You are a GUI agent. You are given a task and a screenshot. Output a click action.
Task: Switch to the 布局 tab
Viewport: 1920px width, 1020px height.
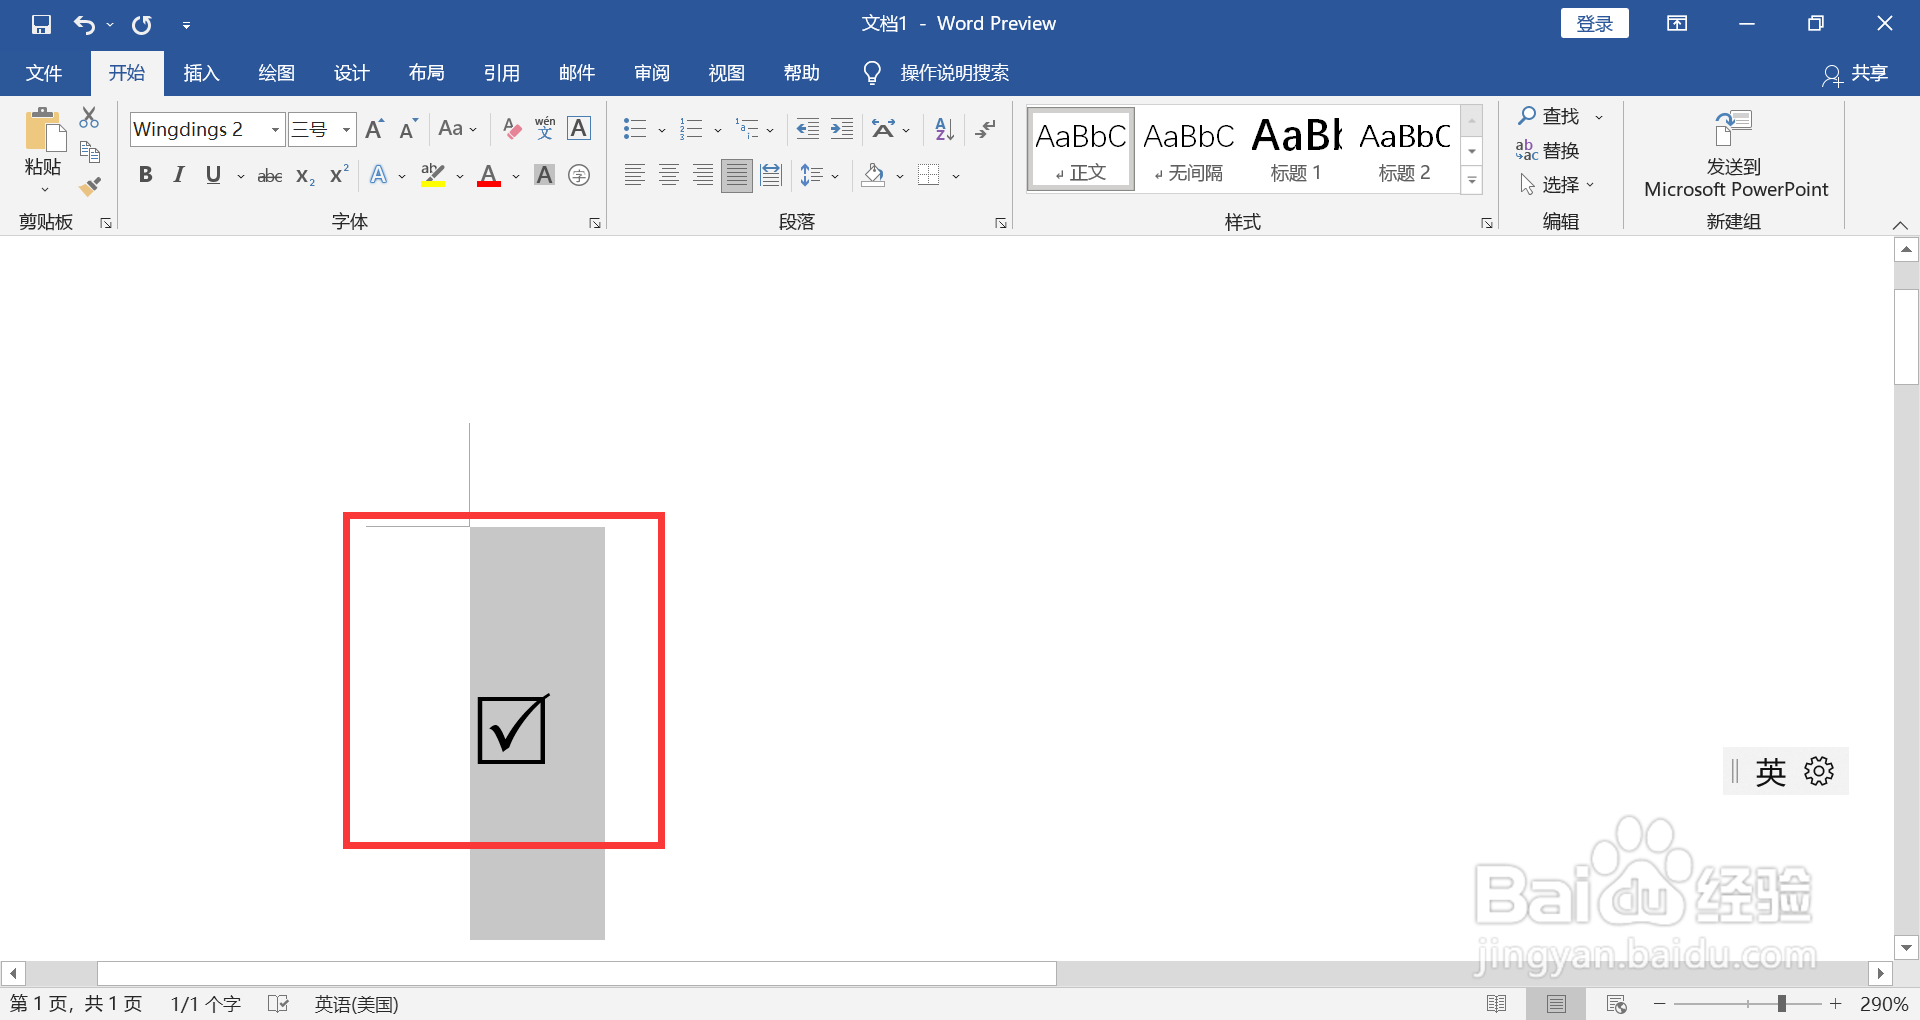(x=427, y=73)
